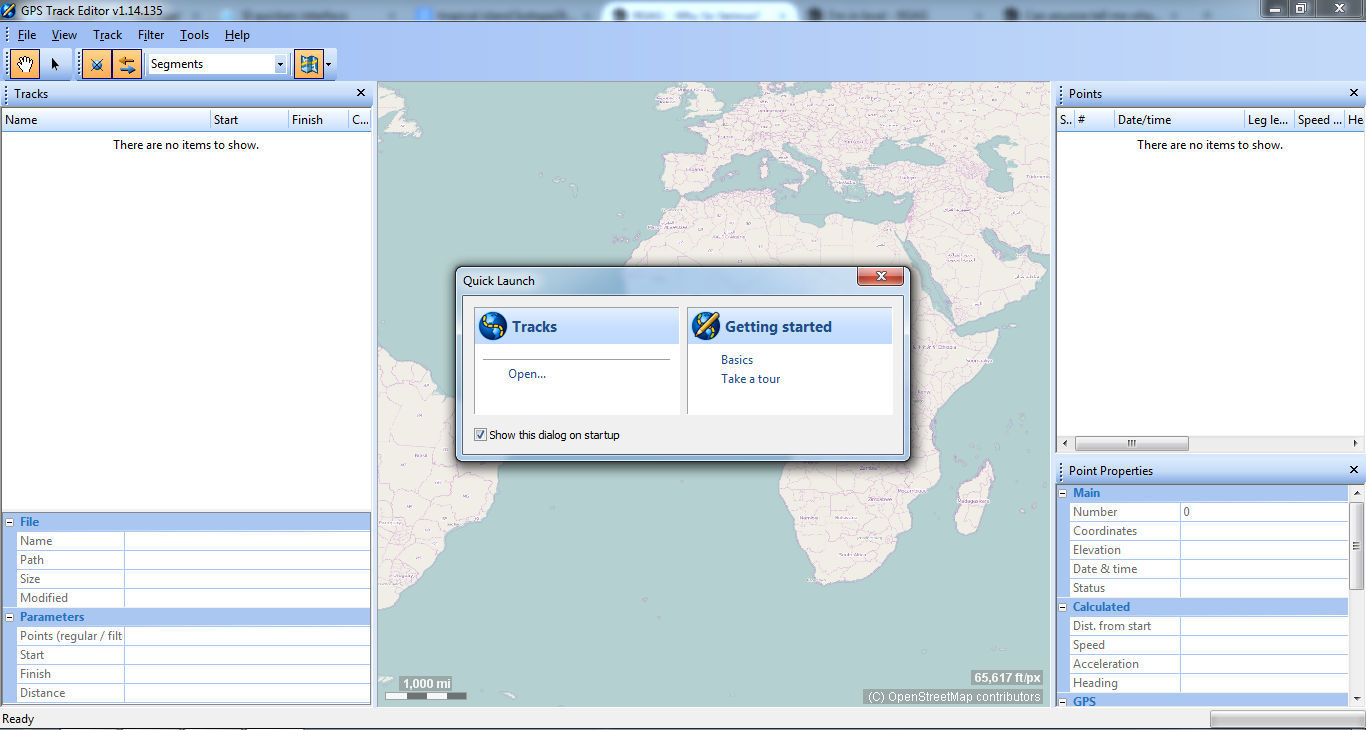Open the File menu
This screenshot has height=730, width=1366.
[27, 35]
